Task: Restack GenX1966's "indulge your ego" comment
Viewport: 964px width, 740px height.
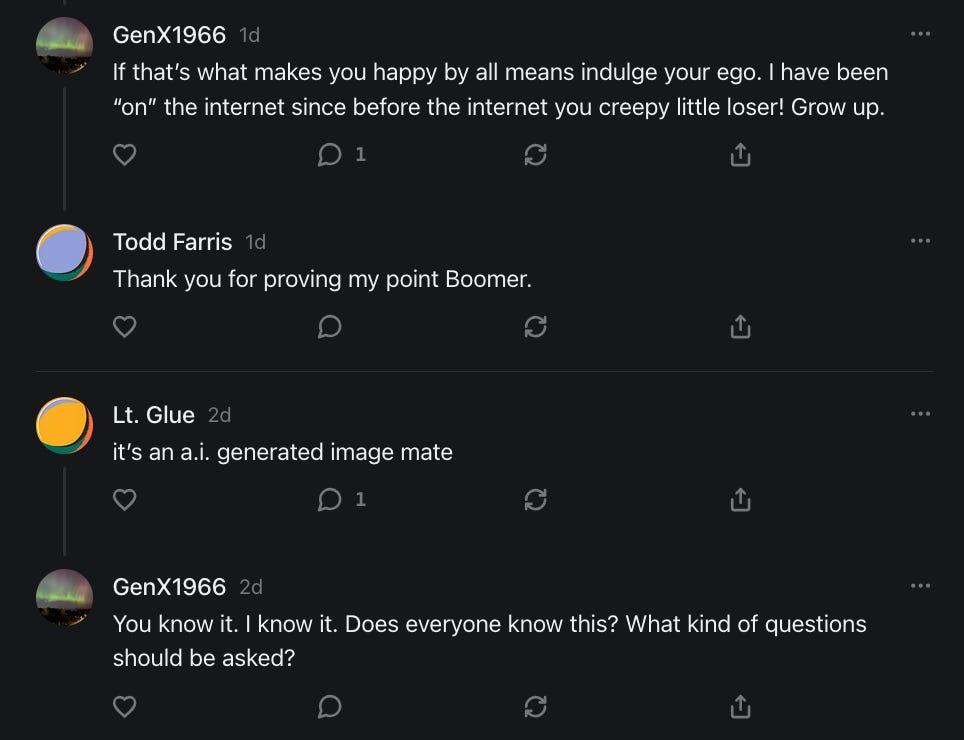Action: click(x=535, y=155)
